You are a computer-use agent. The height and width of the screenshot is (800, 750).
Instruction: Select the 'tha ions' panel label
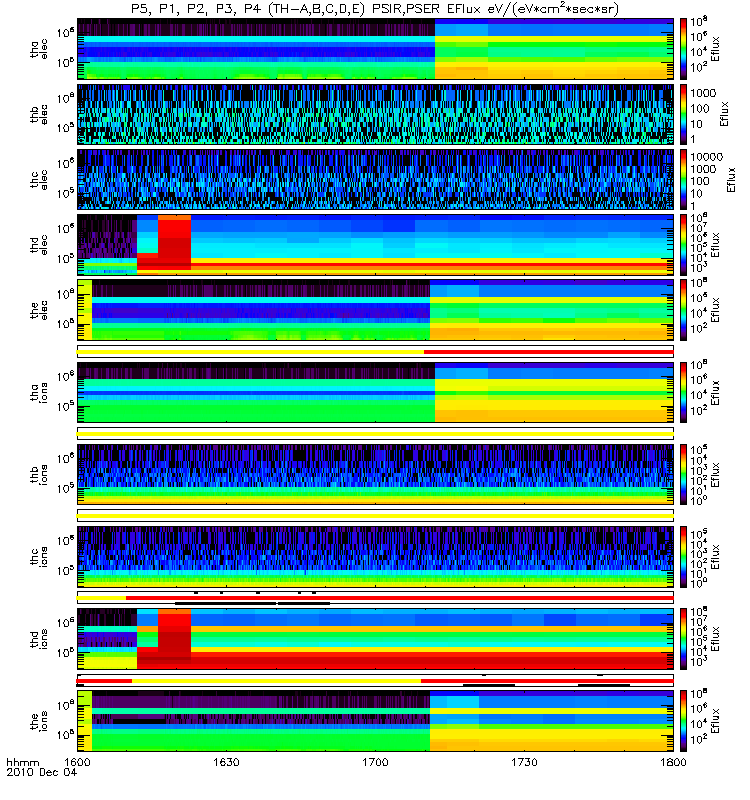click(38, 393)
